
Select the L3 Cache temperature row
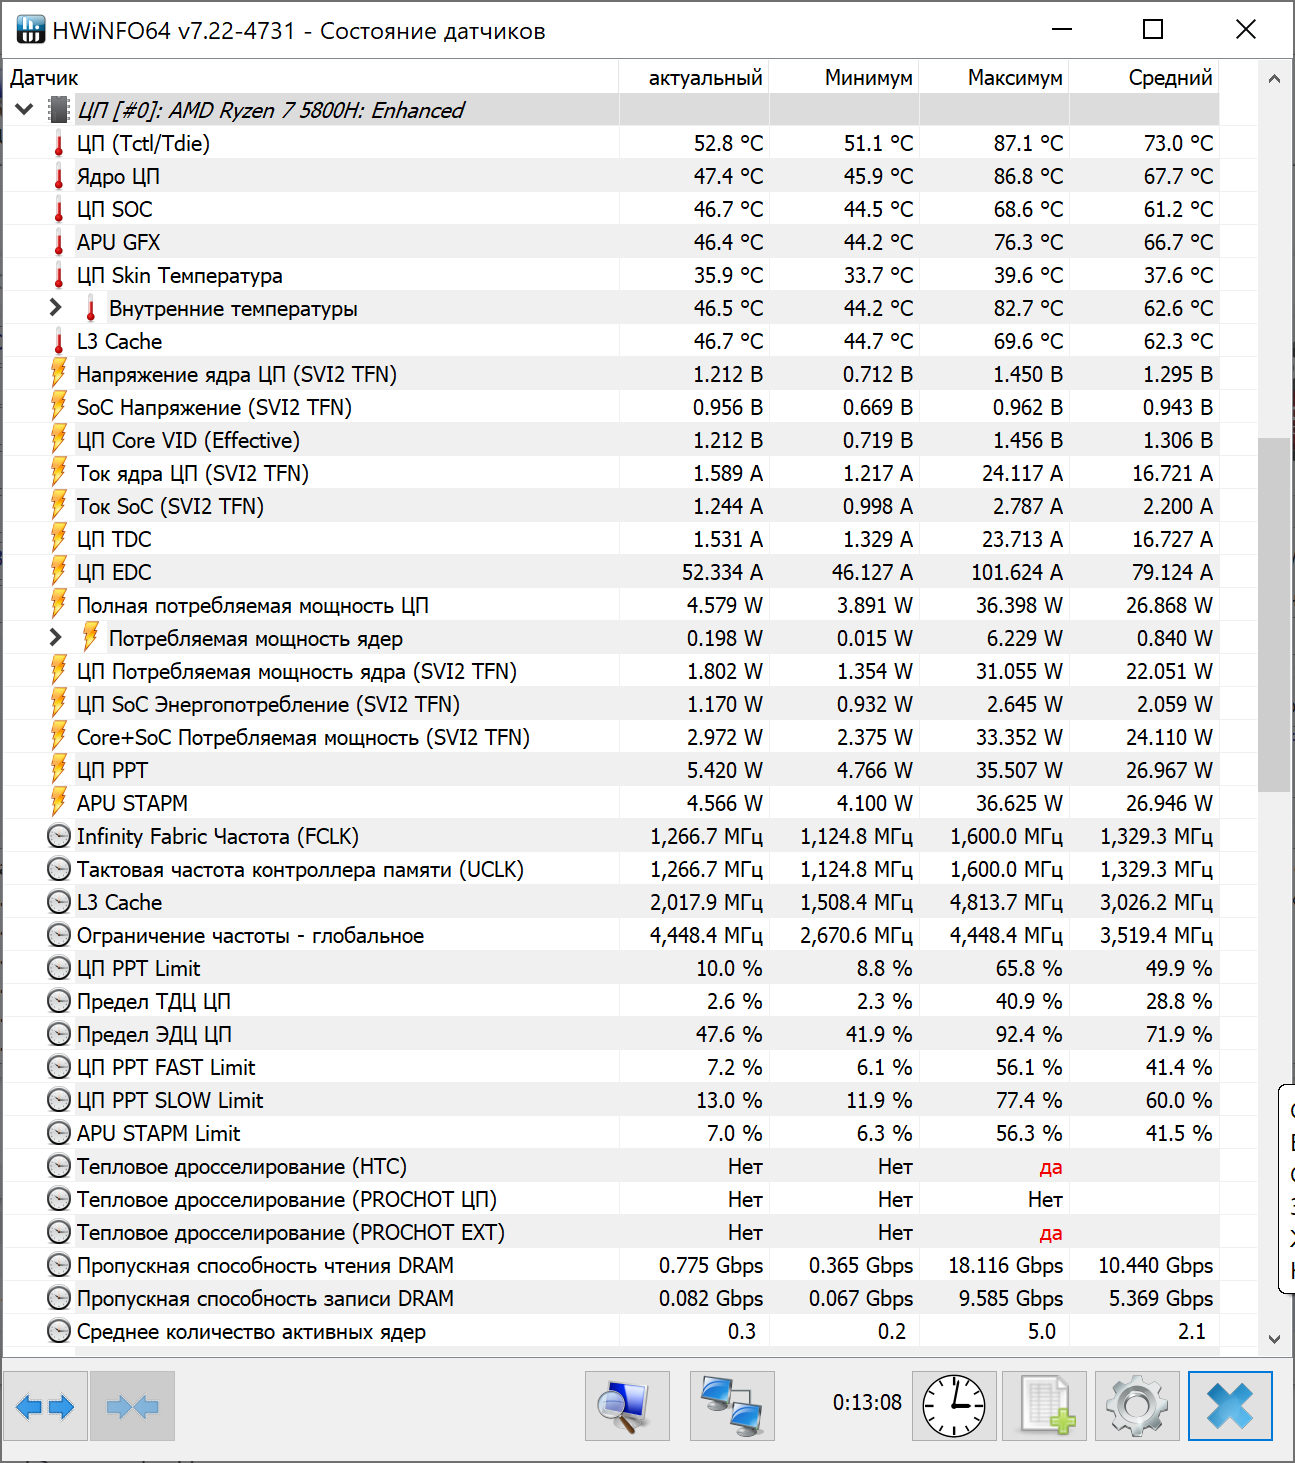(x=611, y=341)
